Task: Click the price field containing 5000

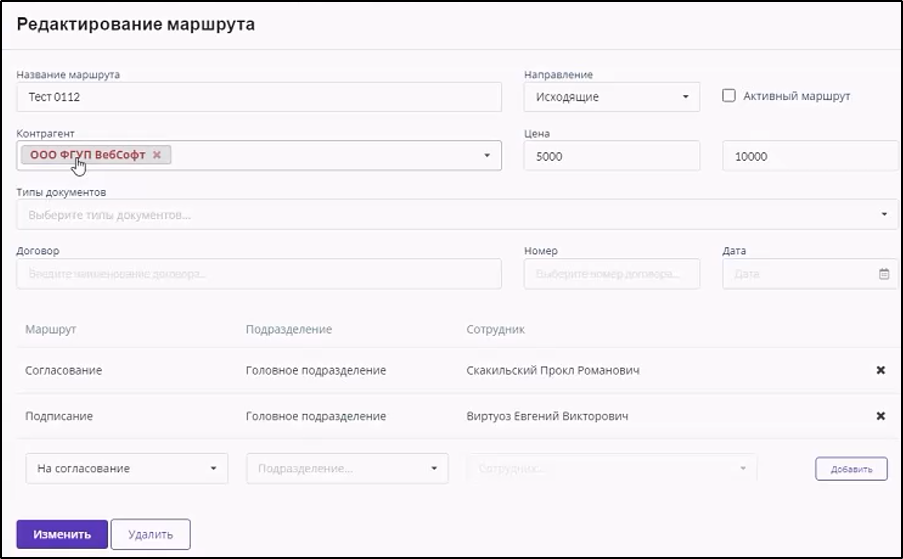Action: (611, 156)
